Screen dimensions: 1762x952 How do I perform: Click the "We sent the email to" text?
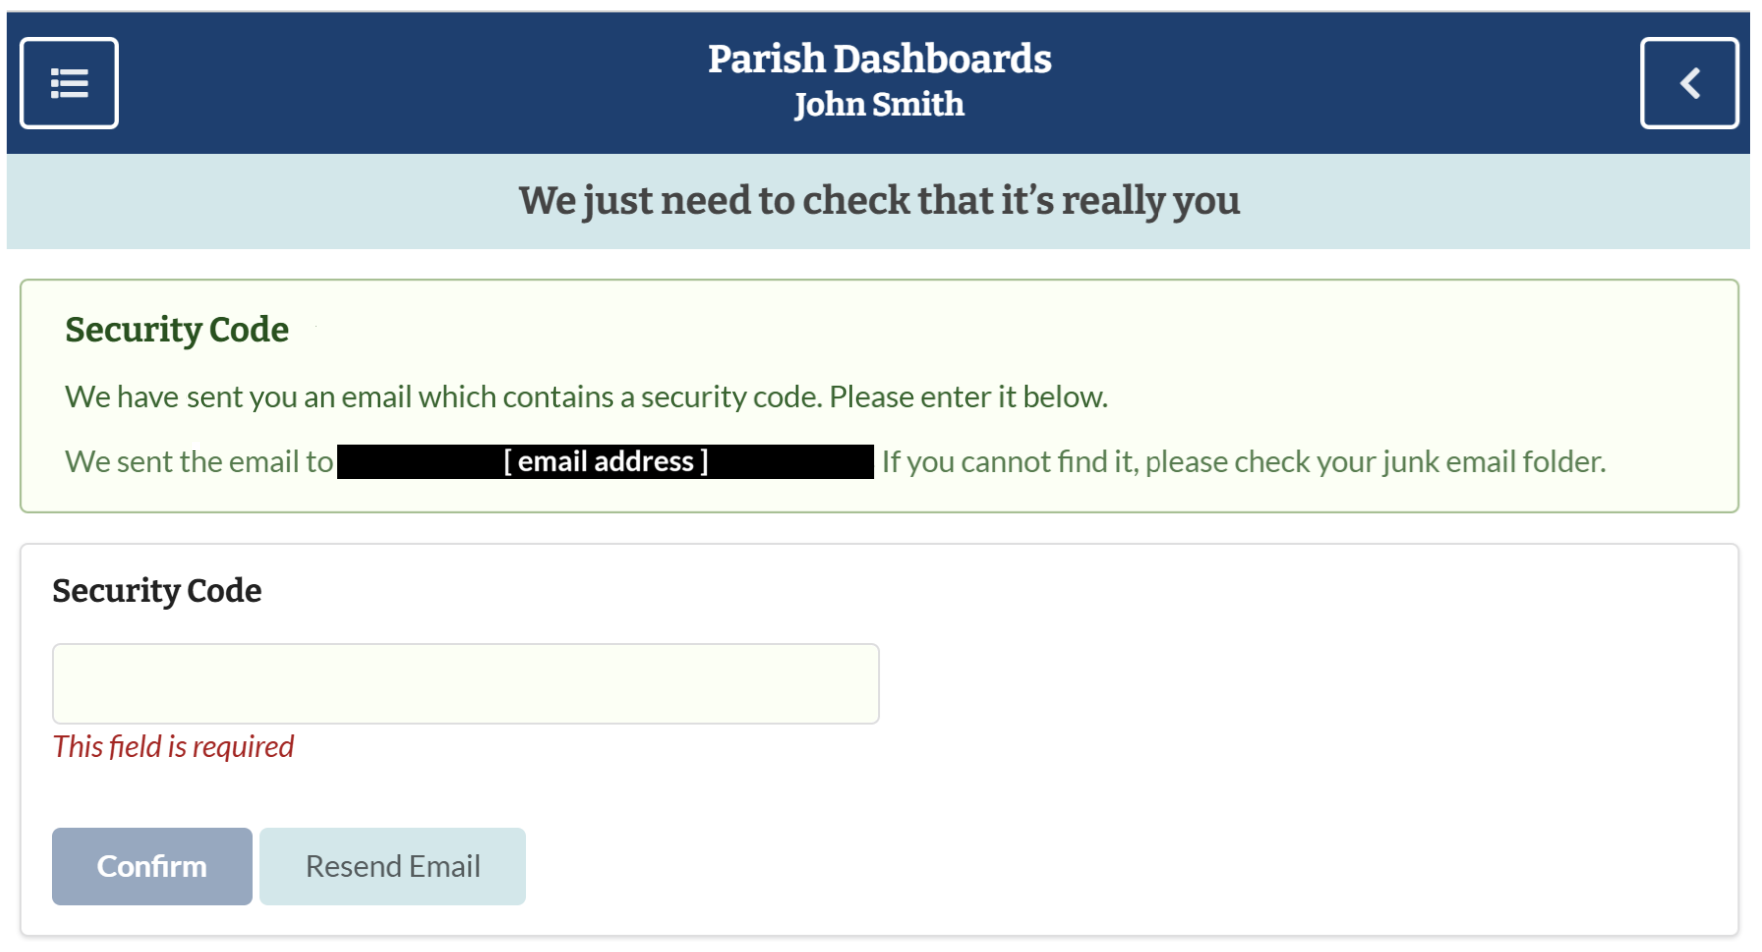tap(199, 462)
